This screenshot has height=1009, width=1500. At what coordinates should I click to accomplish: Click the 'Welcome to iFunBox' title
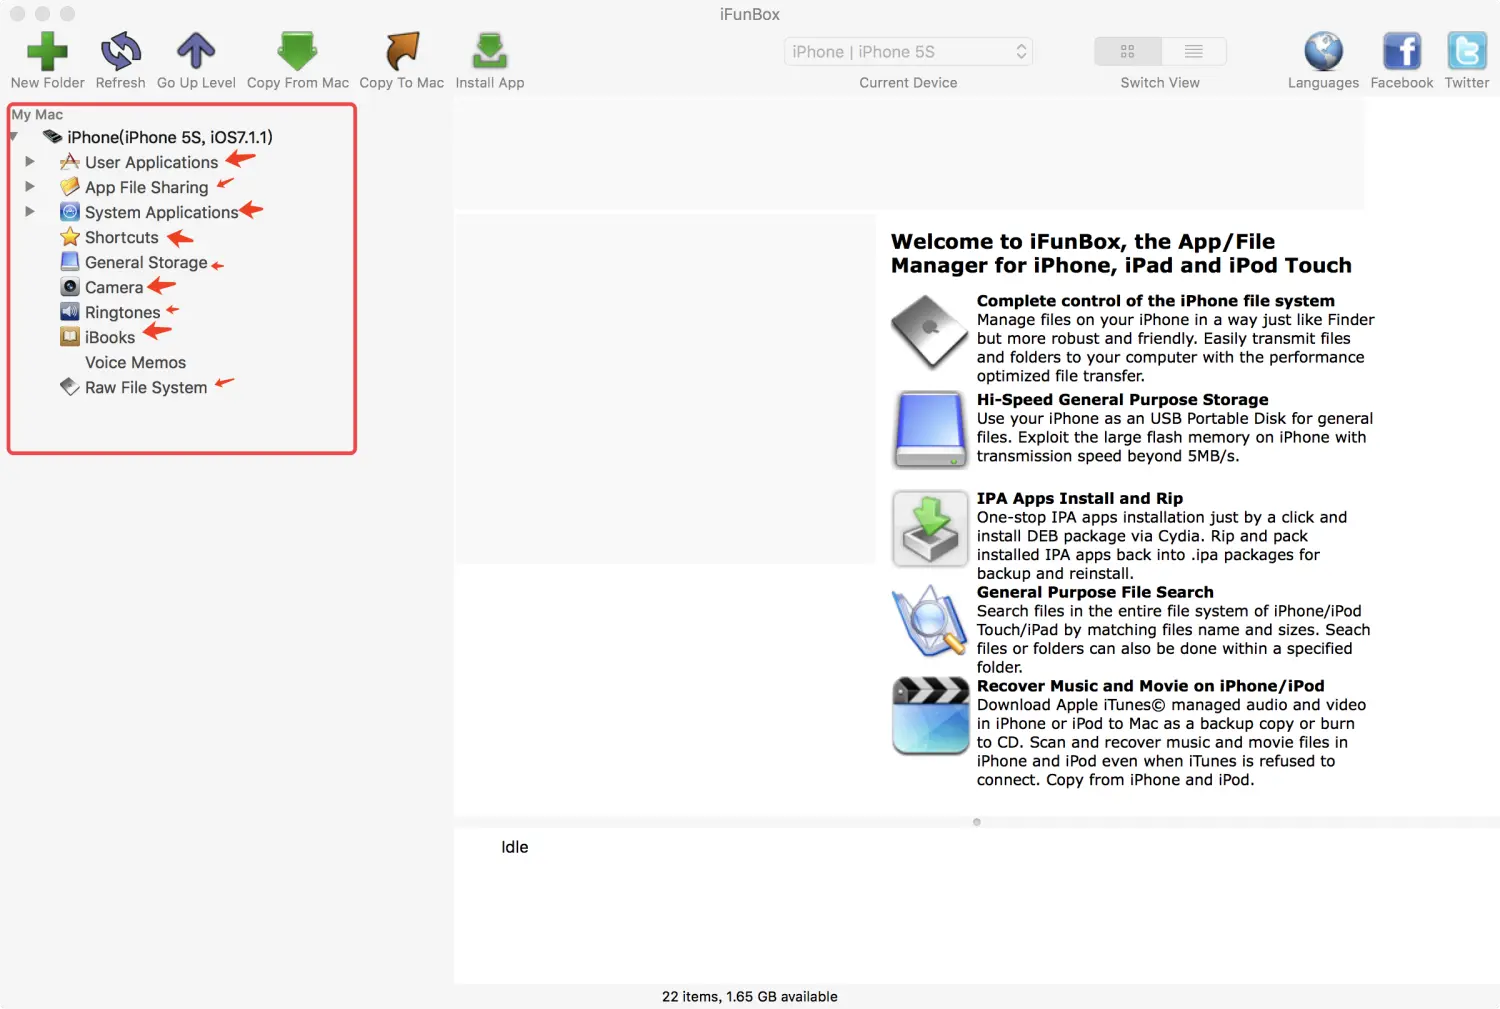coord(1121,253)
